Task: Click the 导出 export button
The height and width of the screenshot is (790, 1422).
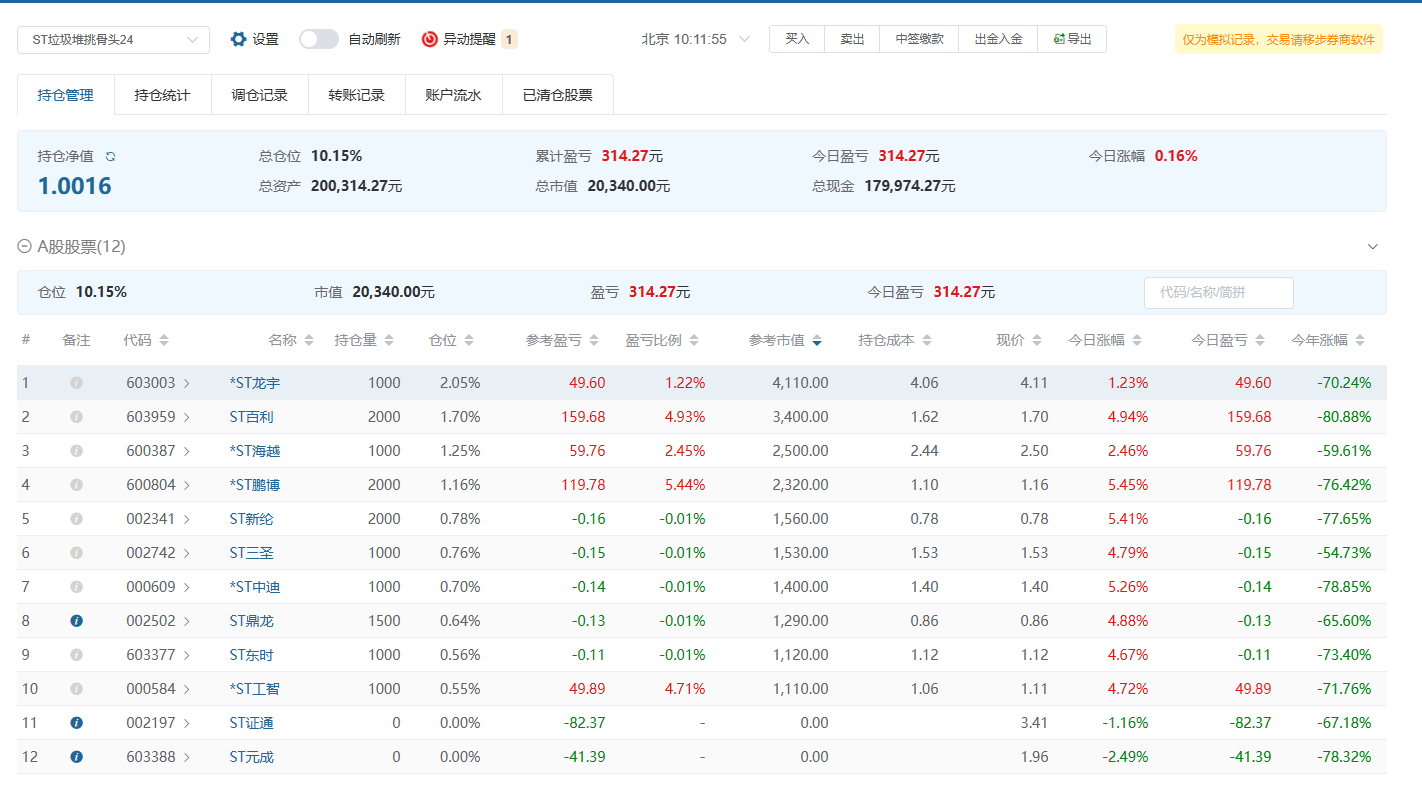Action: [x=1072, y=39]
